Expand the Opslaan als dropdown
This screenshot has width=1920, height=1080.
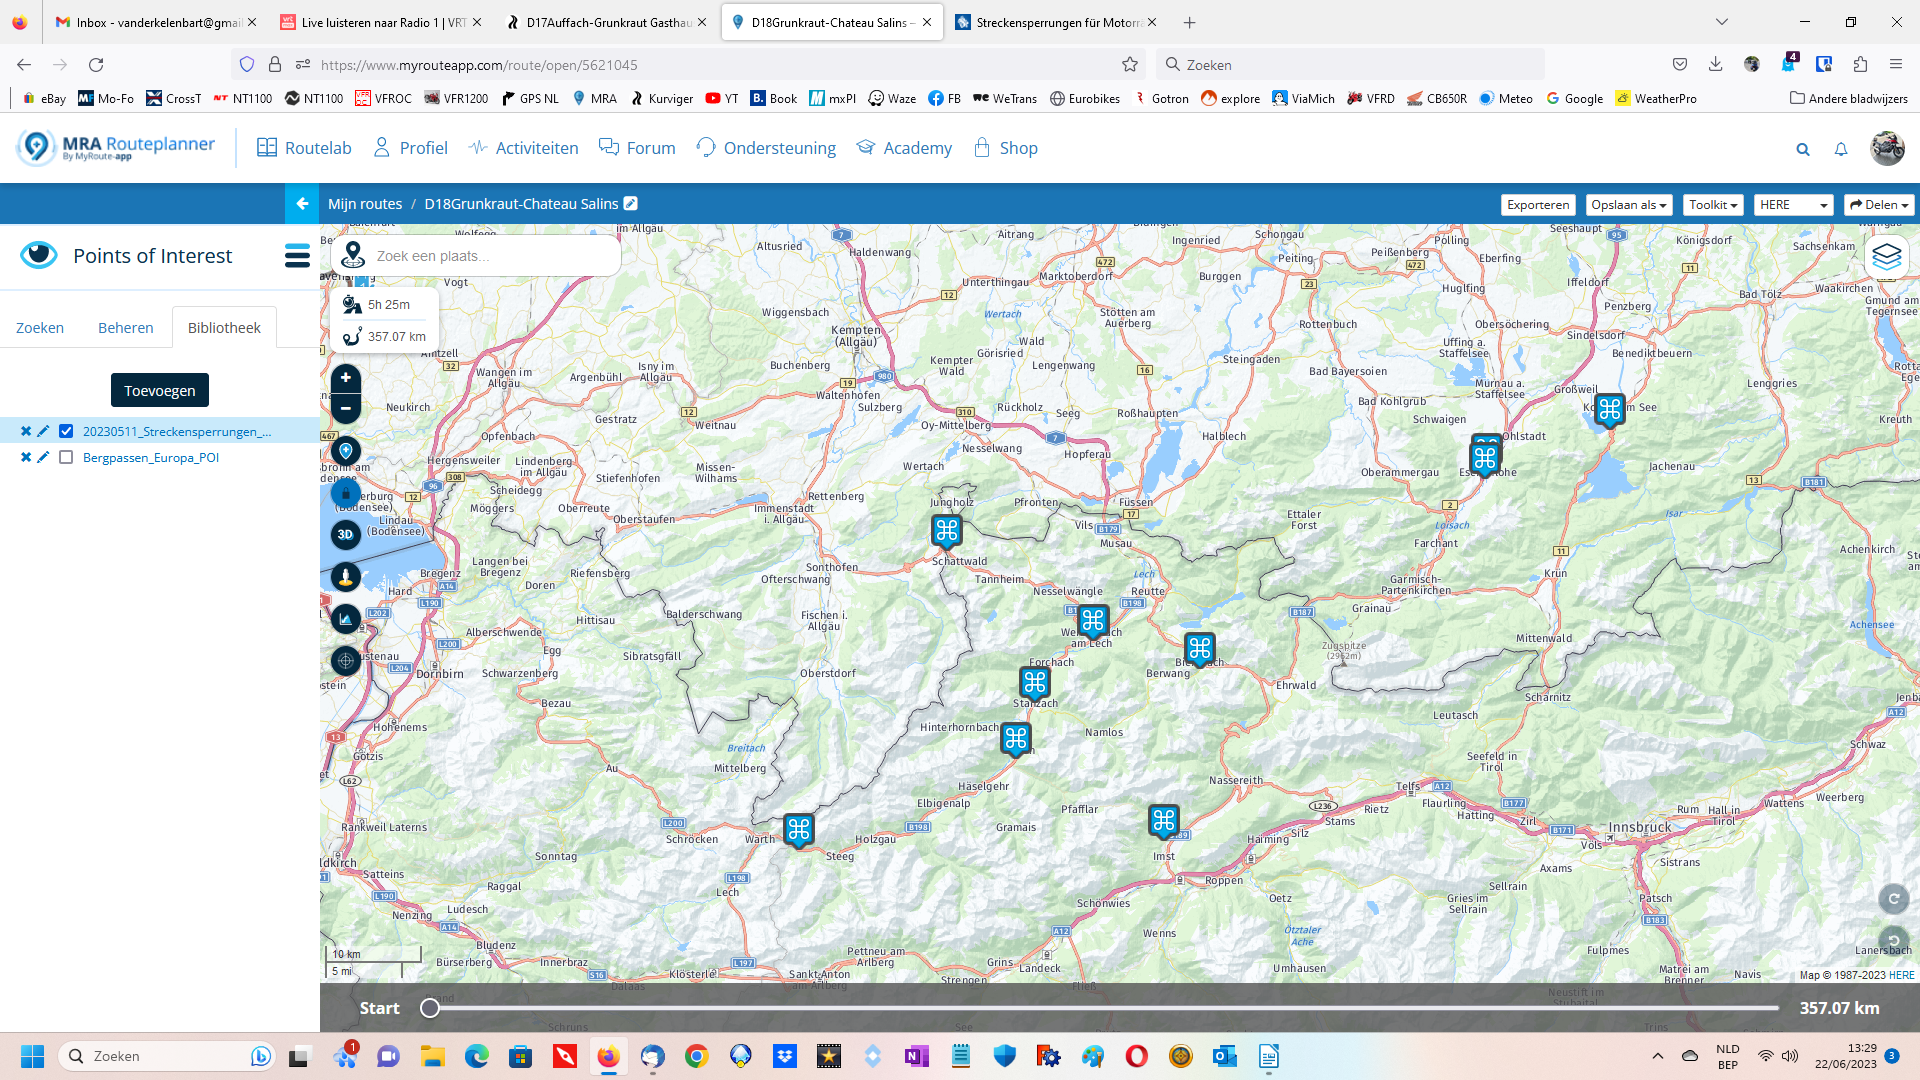[x=1629, y=205]
